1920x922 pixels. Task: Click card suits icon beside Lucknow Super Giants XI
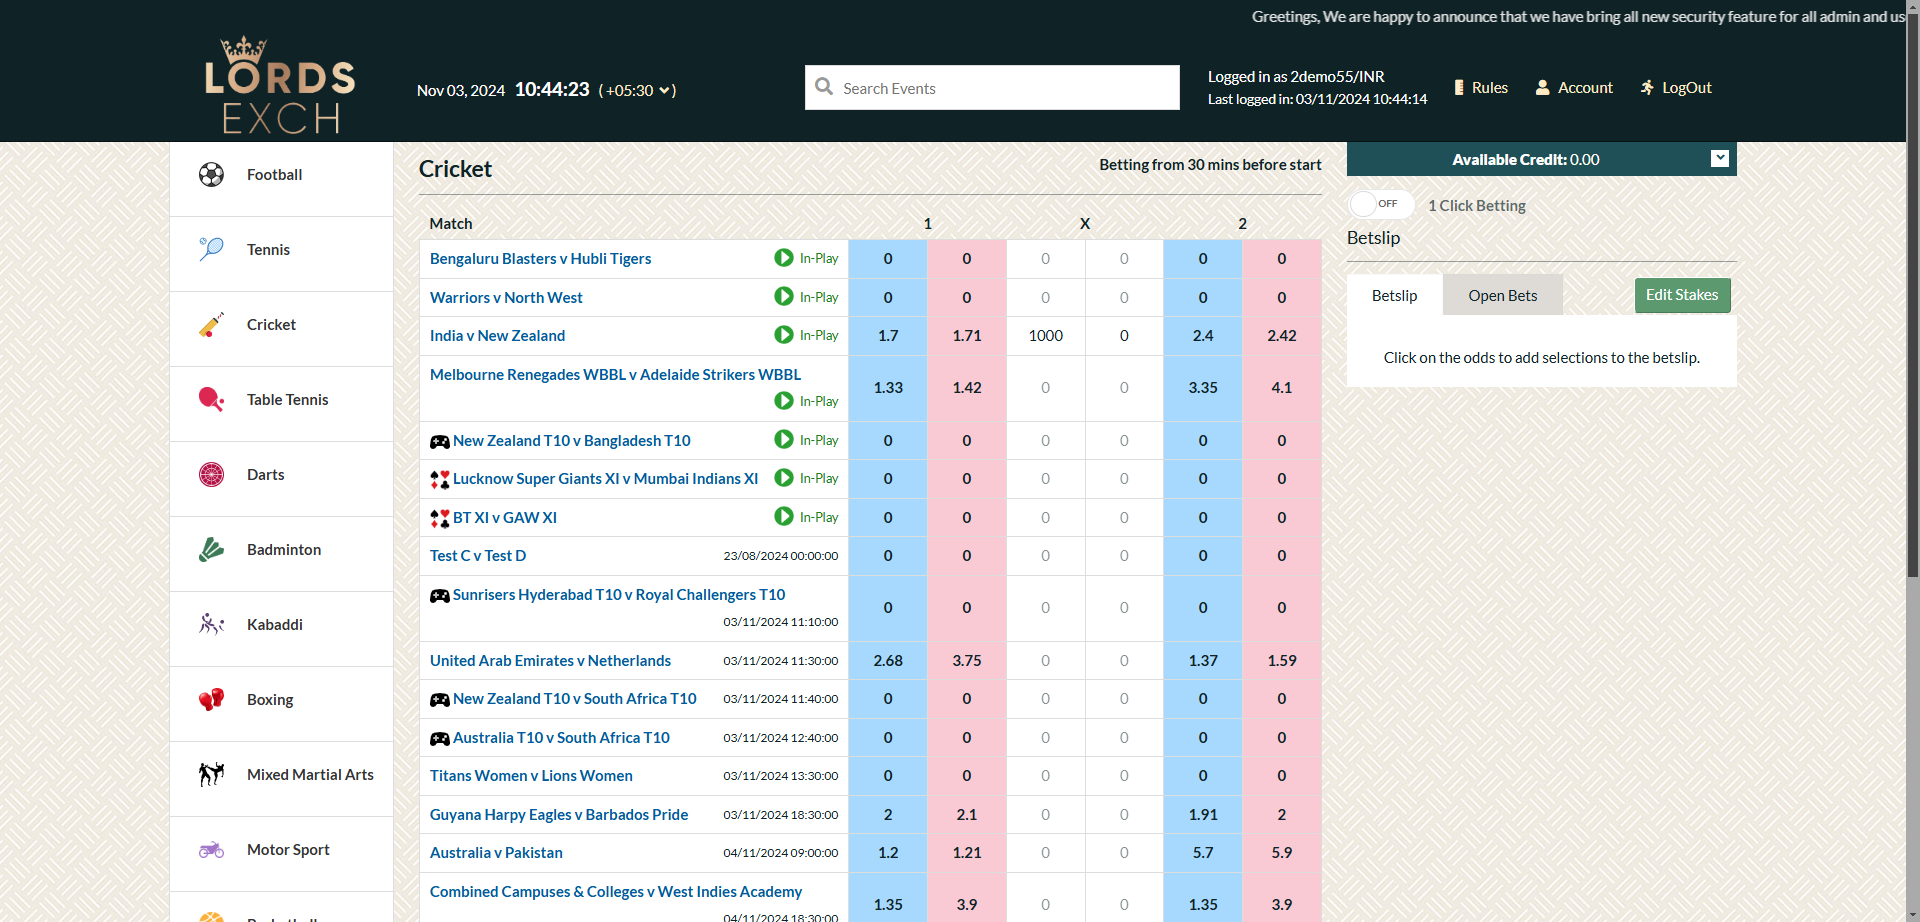[440, 479]
